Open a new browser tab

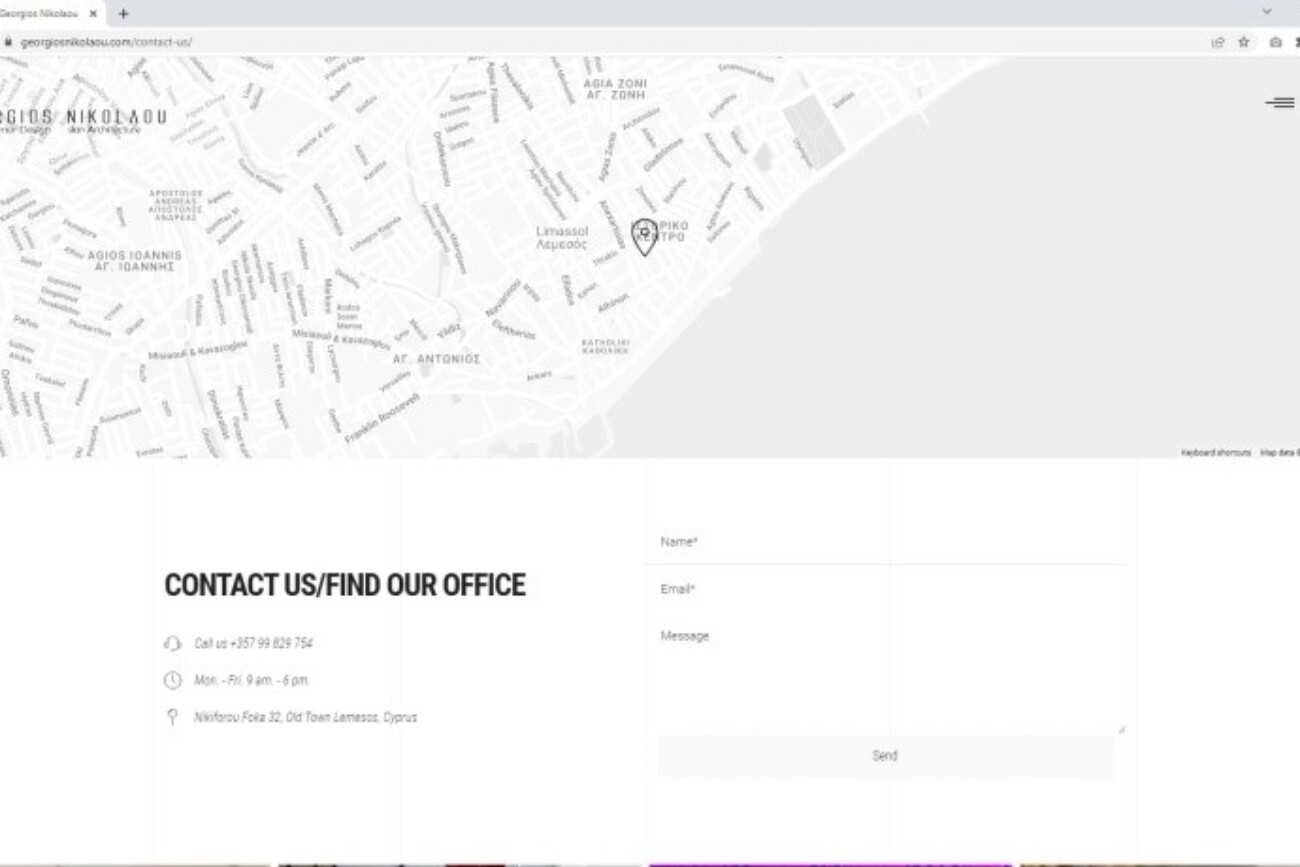point(123,14)
